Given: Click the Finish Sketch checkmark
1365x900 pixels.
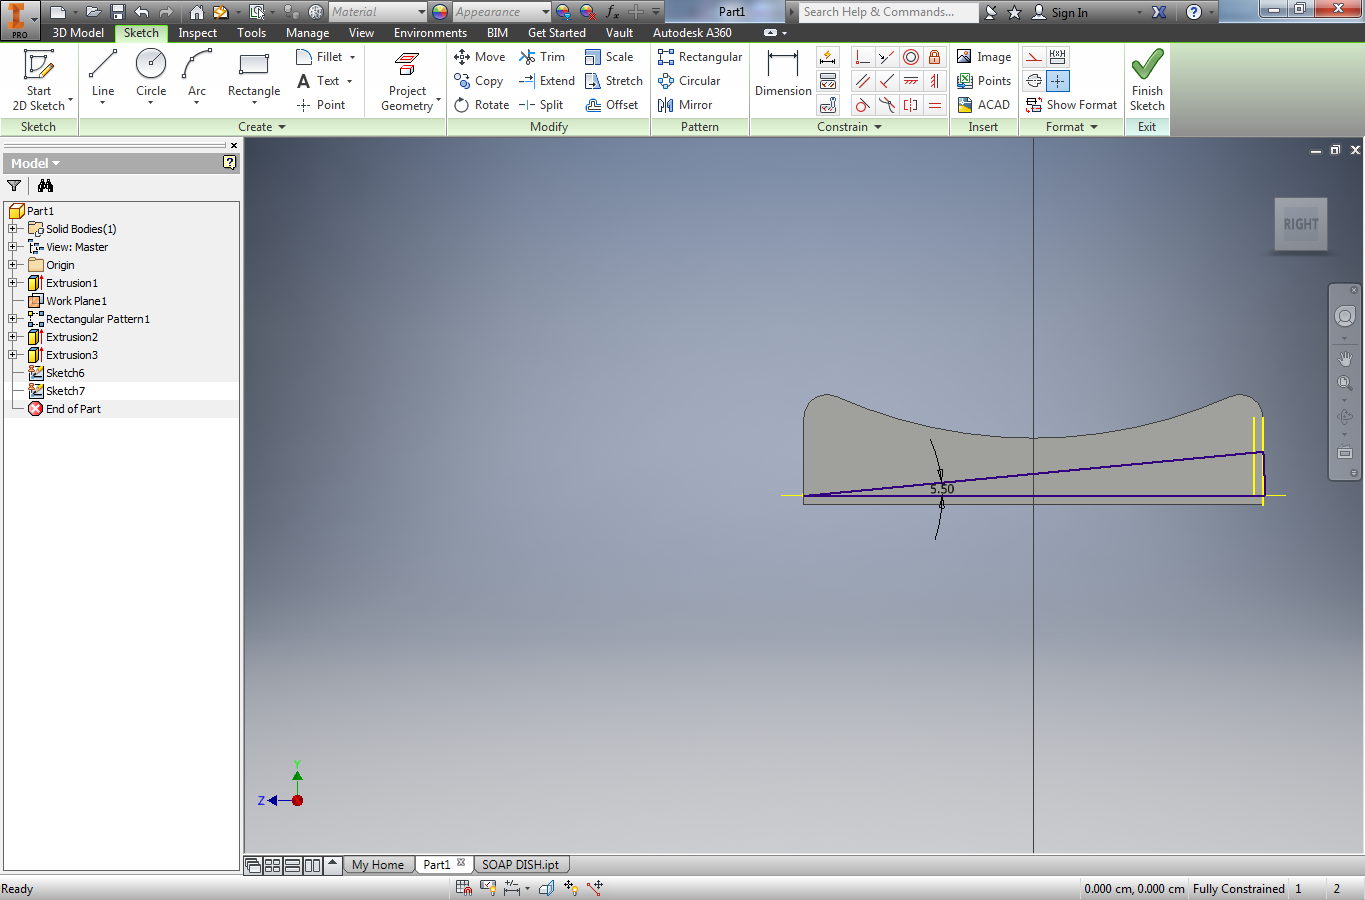Looking at the screenshot, I should pos(1147,78).
